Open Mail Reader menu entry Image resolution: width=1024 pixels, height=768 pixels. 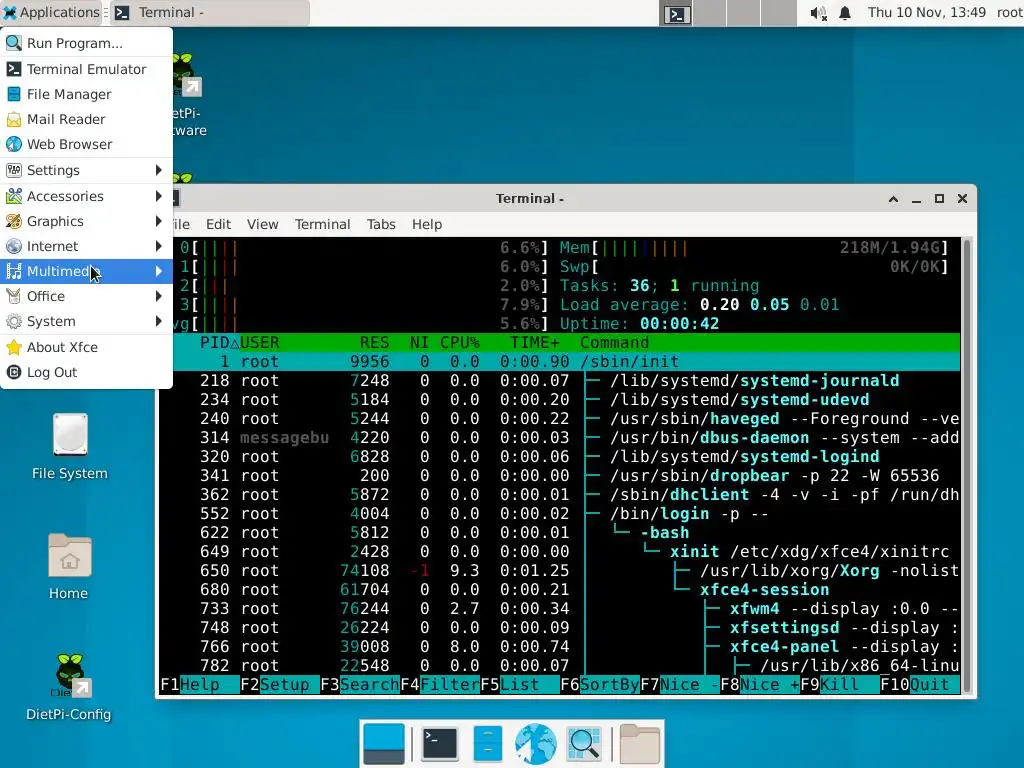[x=86, y=119]
